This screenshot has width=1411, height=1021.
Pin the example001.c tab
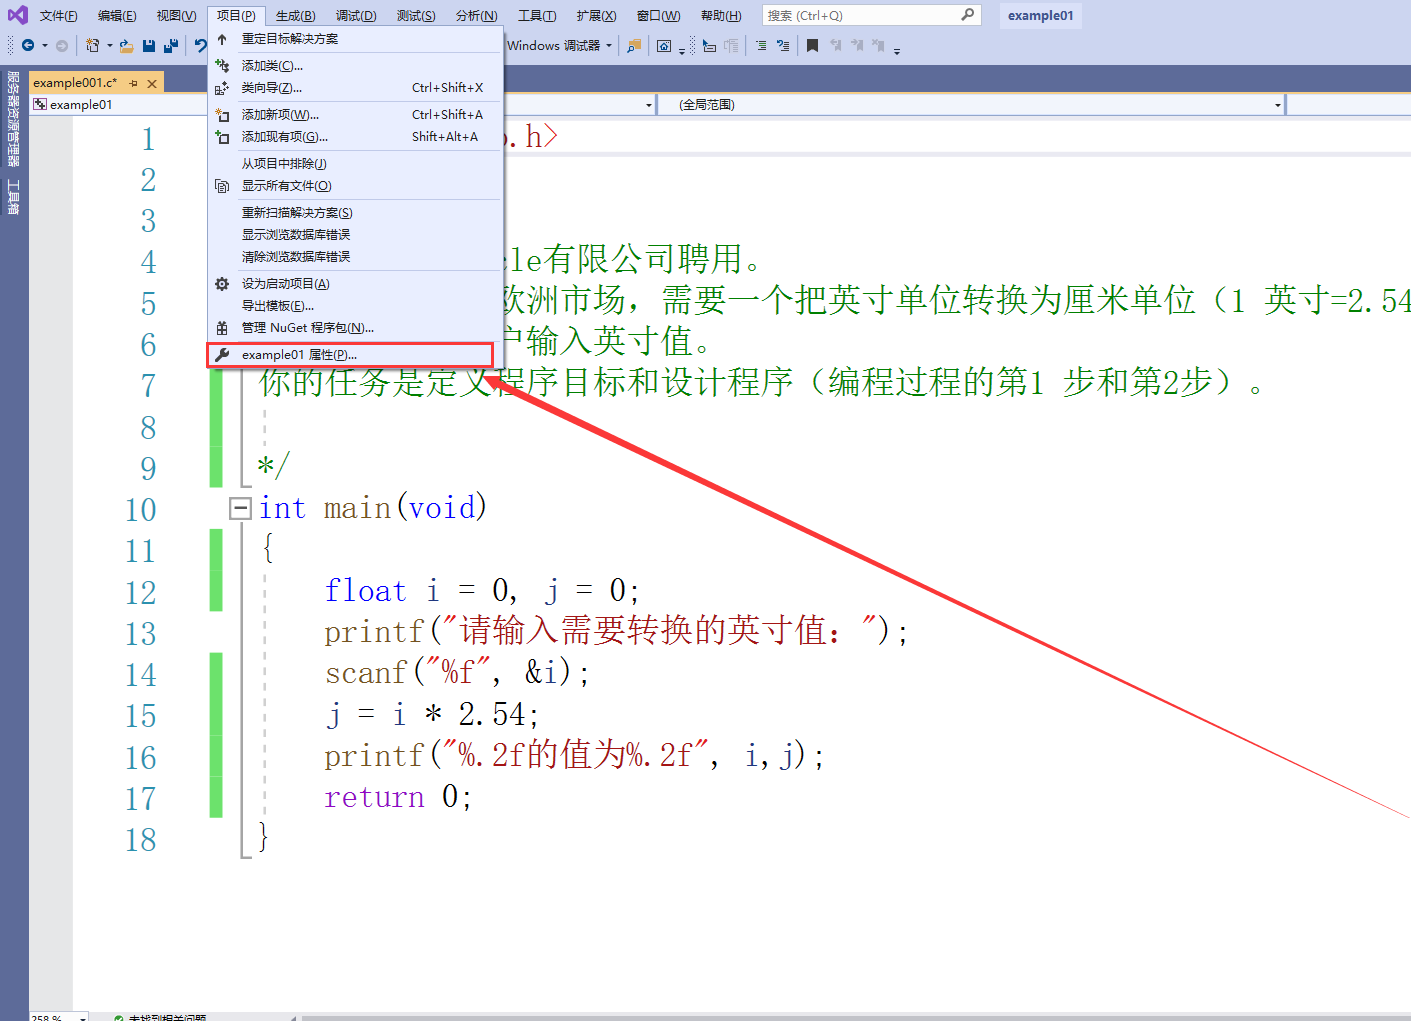pos(133,83)
